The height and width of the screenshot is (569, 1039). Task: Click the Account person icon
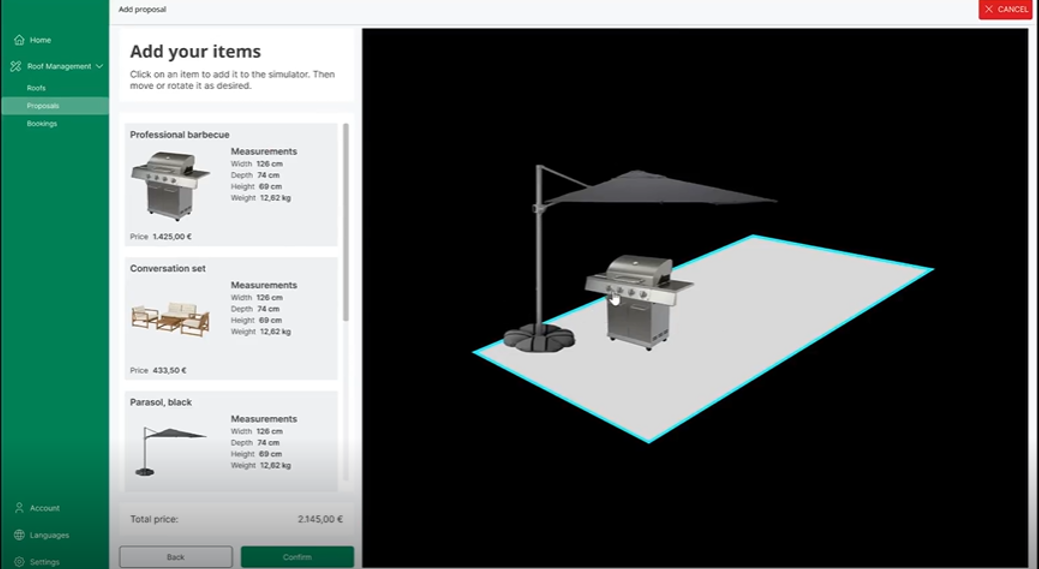[x=18, y=508]
